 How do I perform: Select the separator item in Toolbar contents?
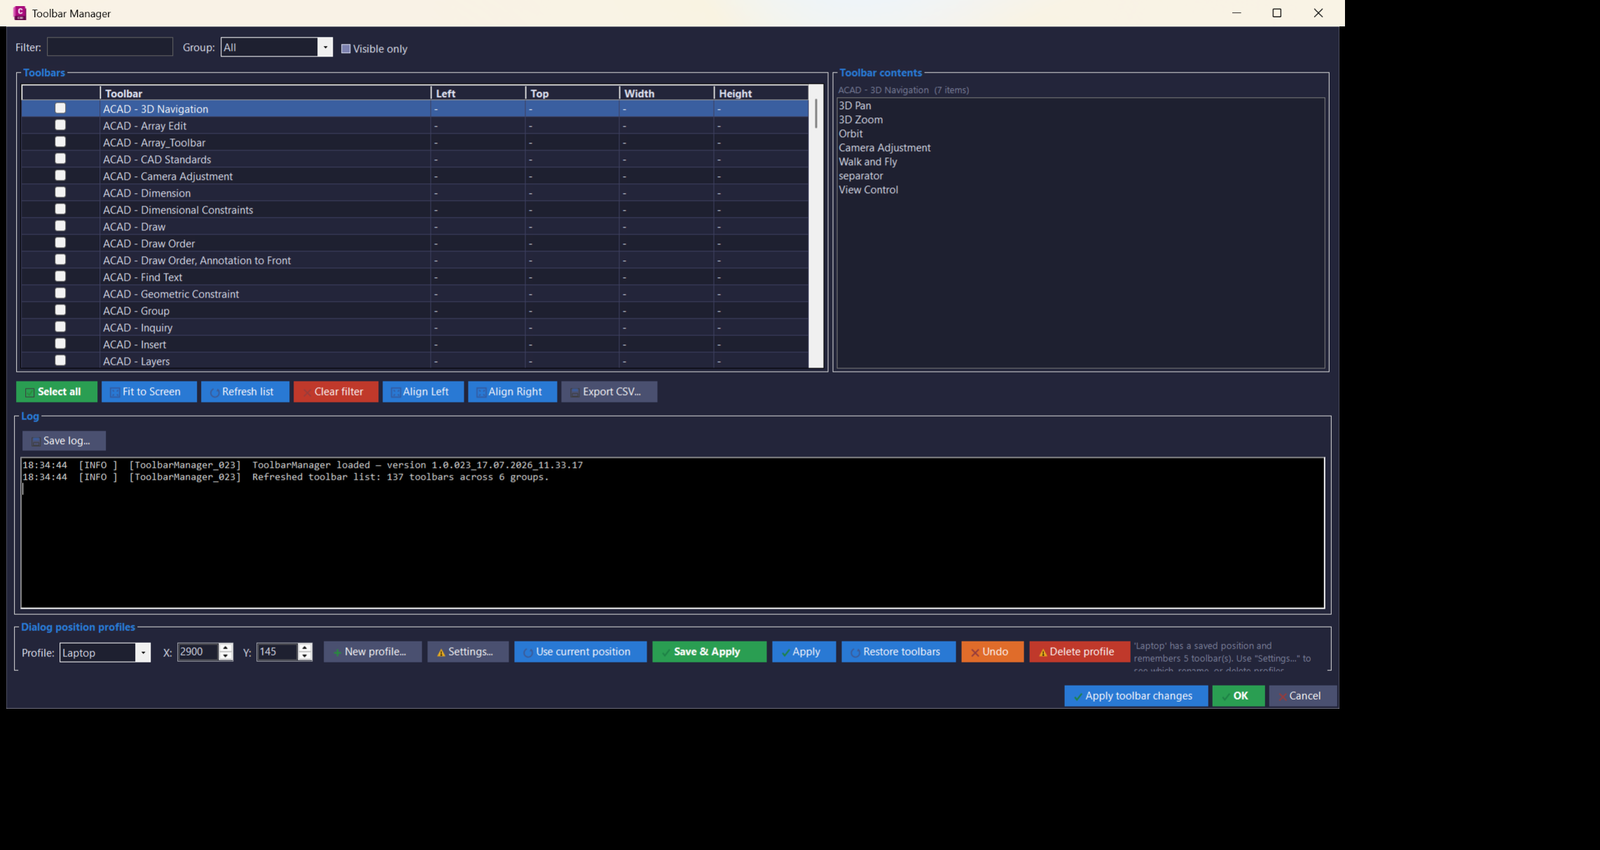(x=861, y=175)
